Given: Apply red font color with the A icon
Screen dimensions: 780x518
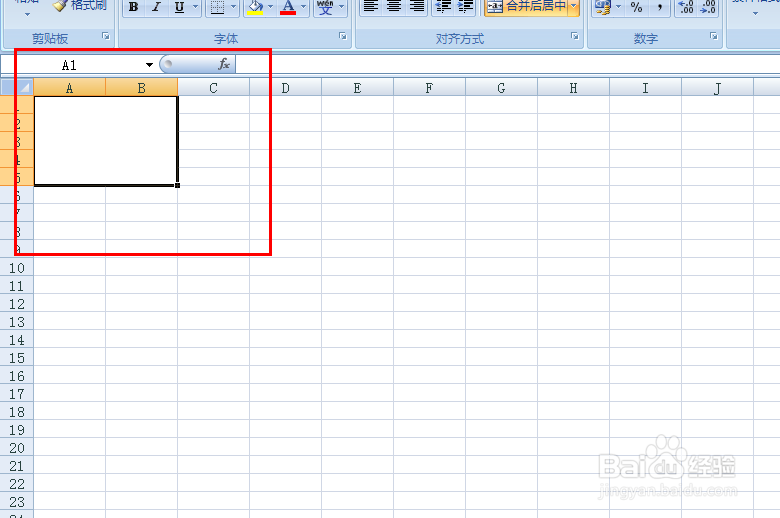Looking at the screenshot, I should pos(288,7).
